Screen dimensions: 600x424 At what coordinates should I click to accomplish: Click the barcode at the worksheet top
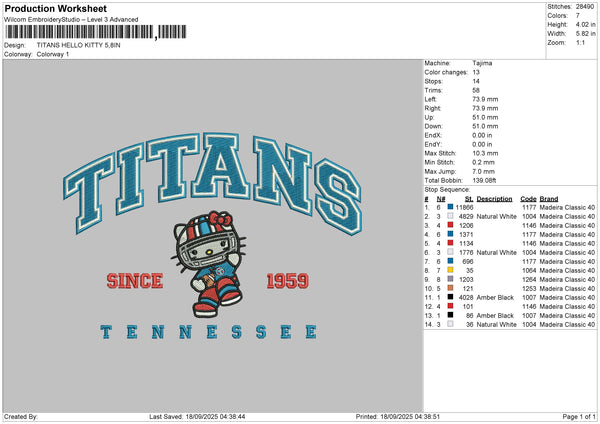click(x=96, y=32)
